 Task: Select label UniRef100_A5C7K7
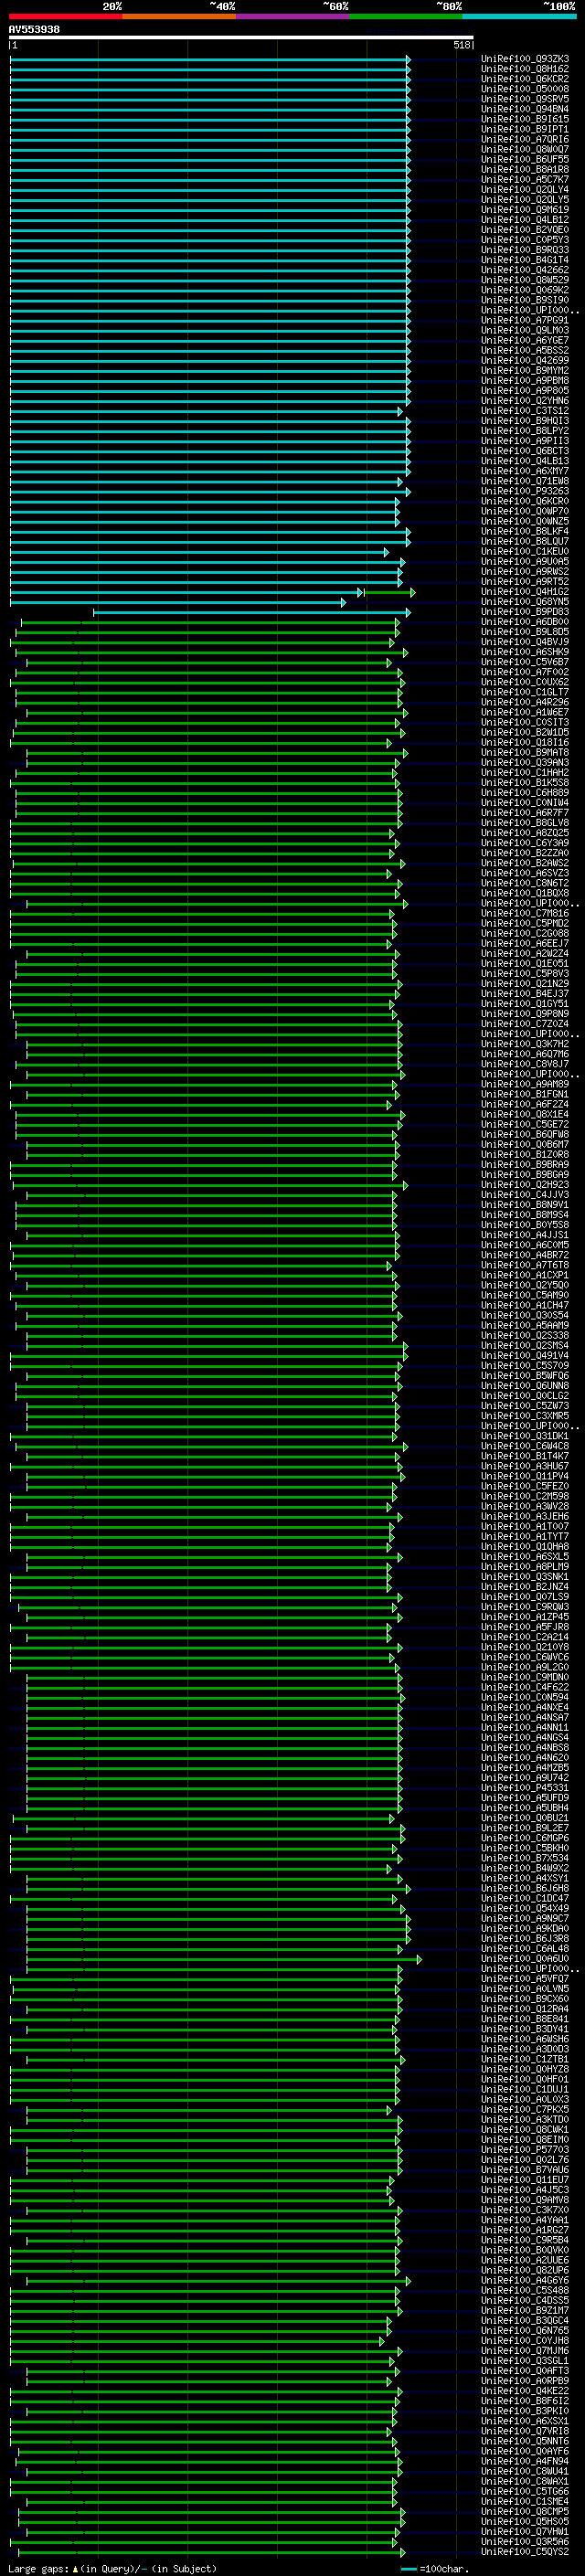tap(525, 180)
